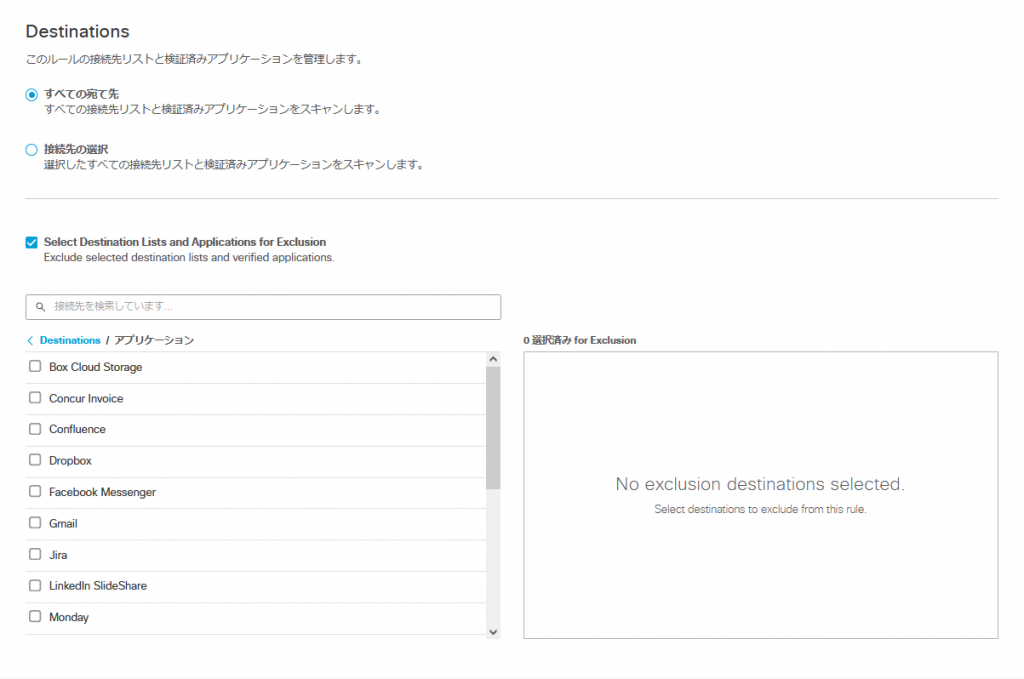The height and width of the screenshot is (679, 1024).
Task: Click the No exclusion destinations selected message
Action: pyautogui.click(x=760, y=484)
